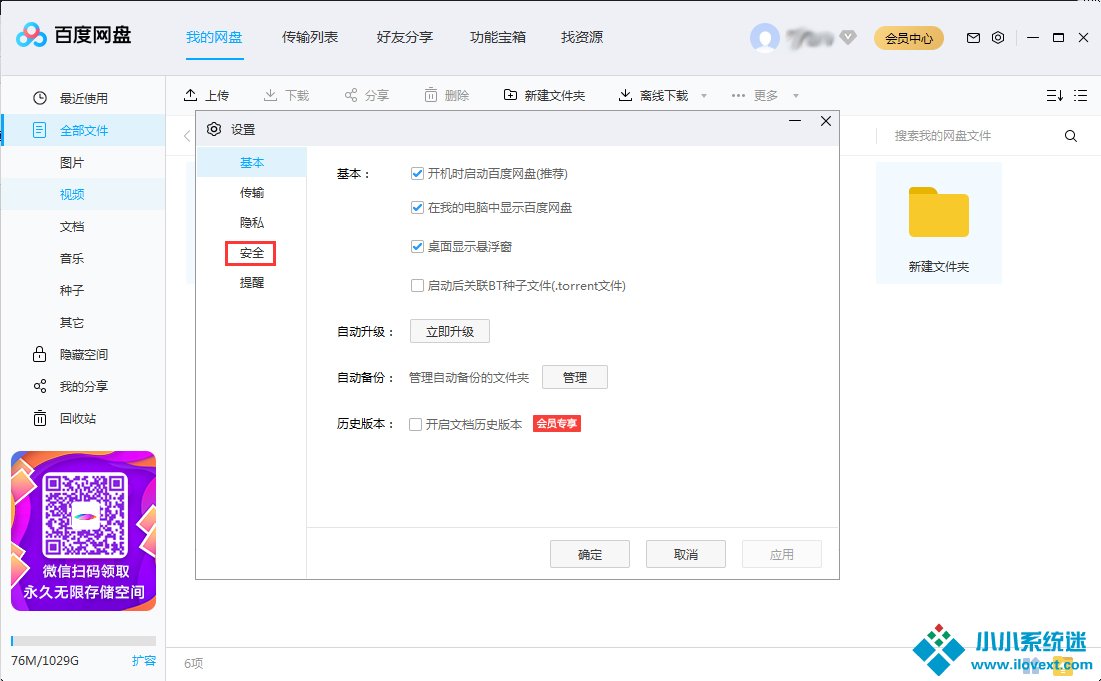Screen dimensions: 1101x681
Task: Click the 76M/1029G storage text
Action: pyautogui.click(x=45, y=661)
